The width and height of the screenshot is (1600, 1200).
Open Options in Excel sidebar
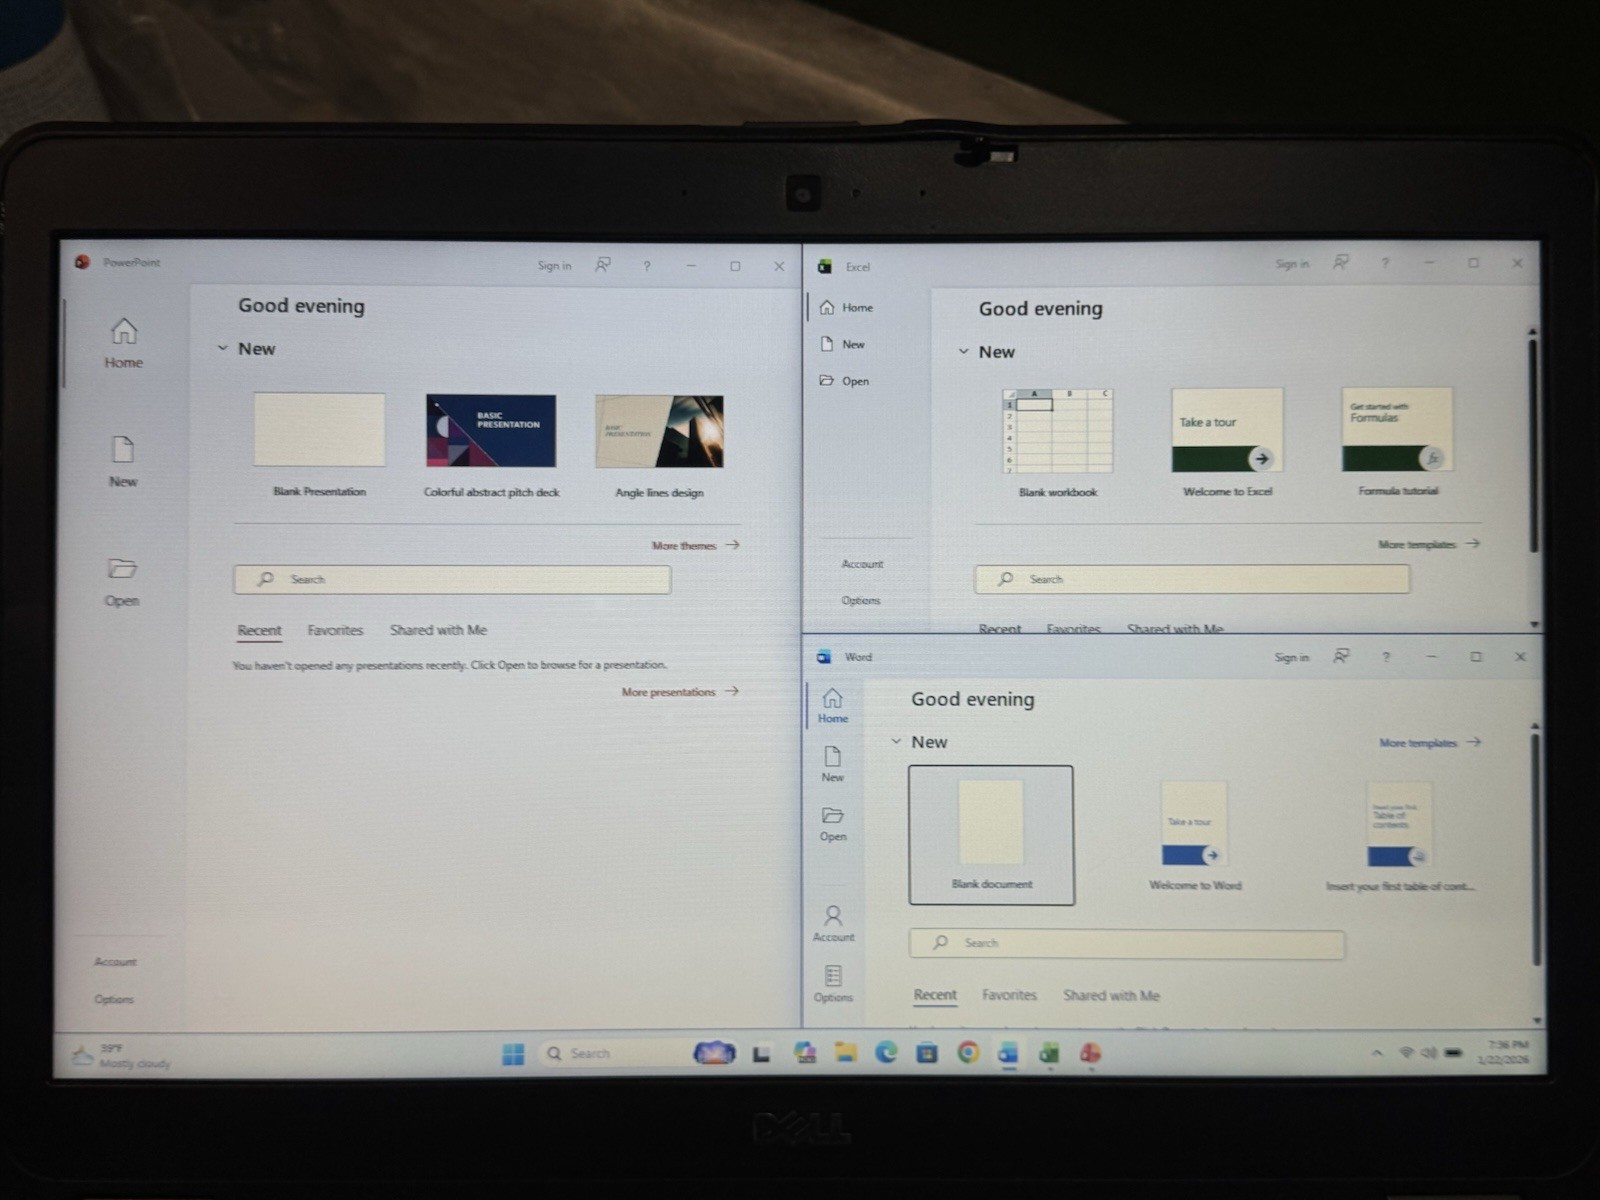pyautogui.click(x=861, y=601)
